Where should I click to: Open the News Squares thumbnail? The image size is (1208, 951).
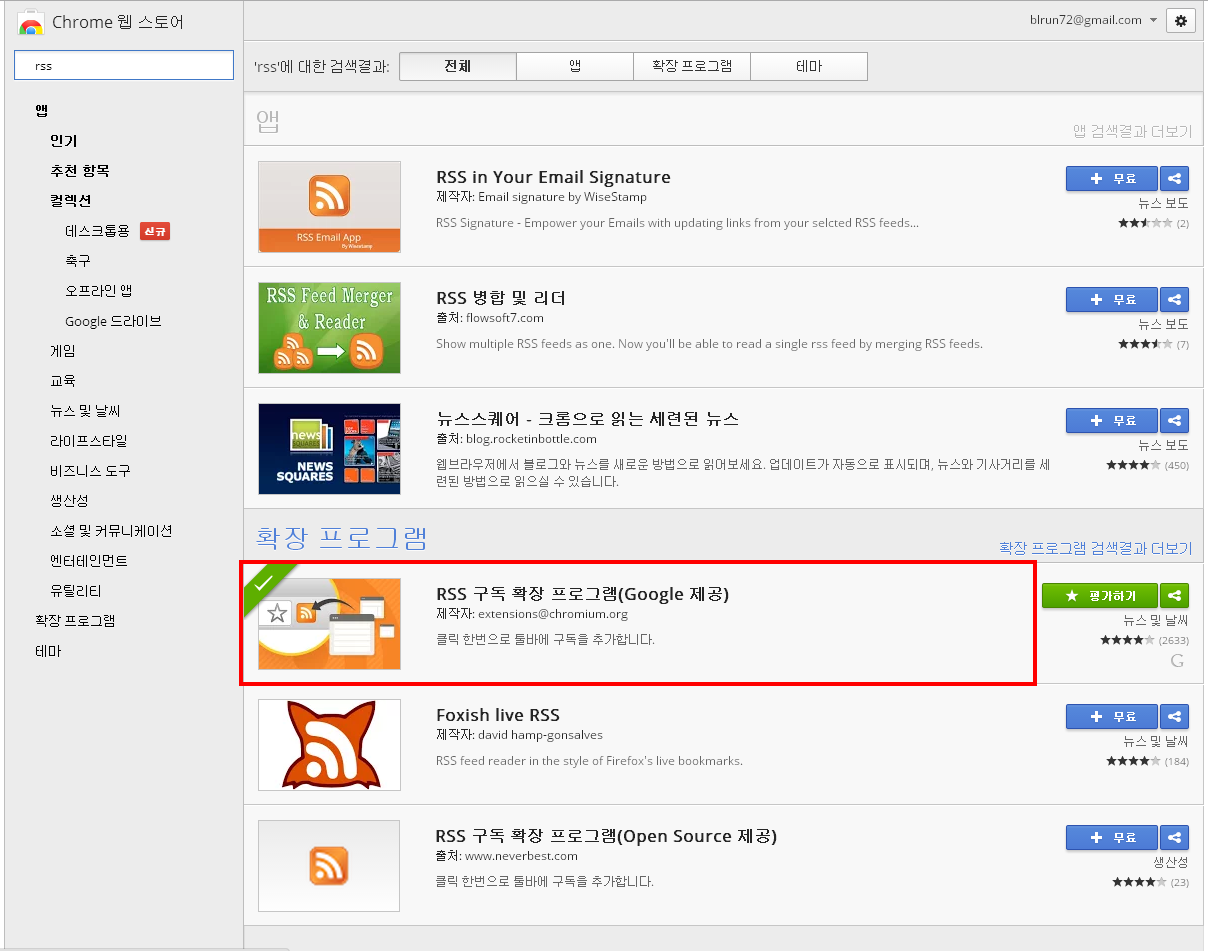[329, 449]
